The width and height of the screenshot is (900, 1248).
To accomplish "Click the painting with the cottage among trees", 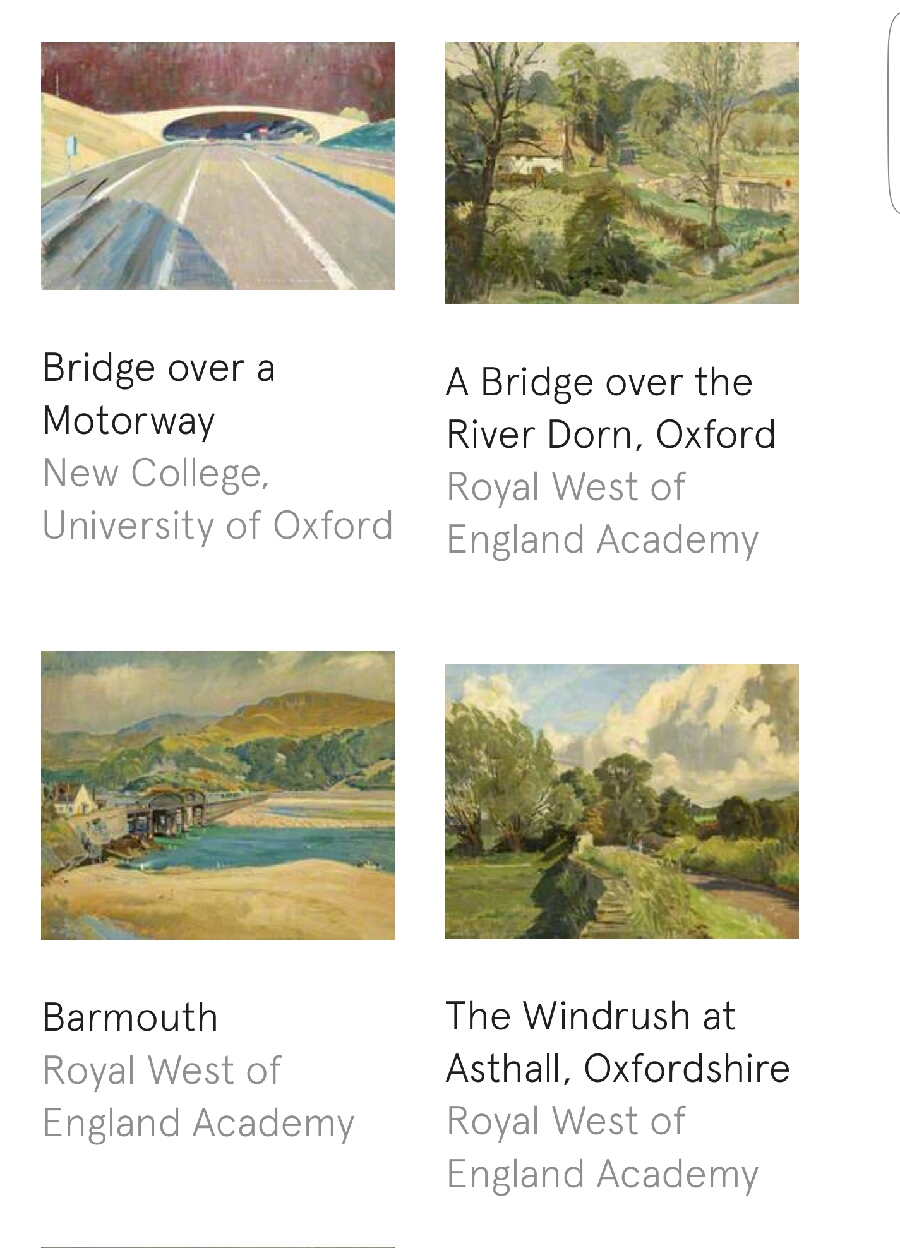I will pyautogui.click(x=621, y=172).
